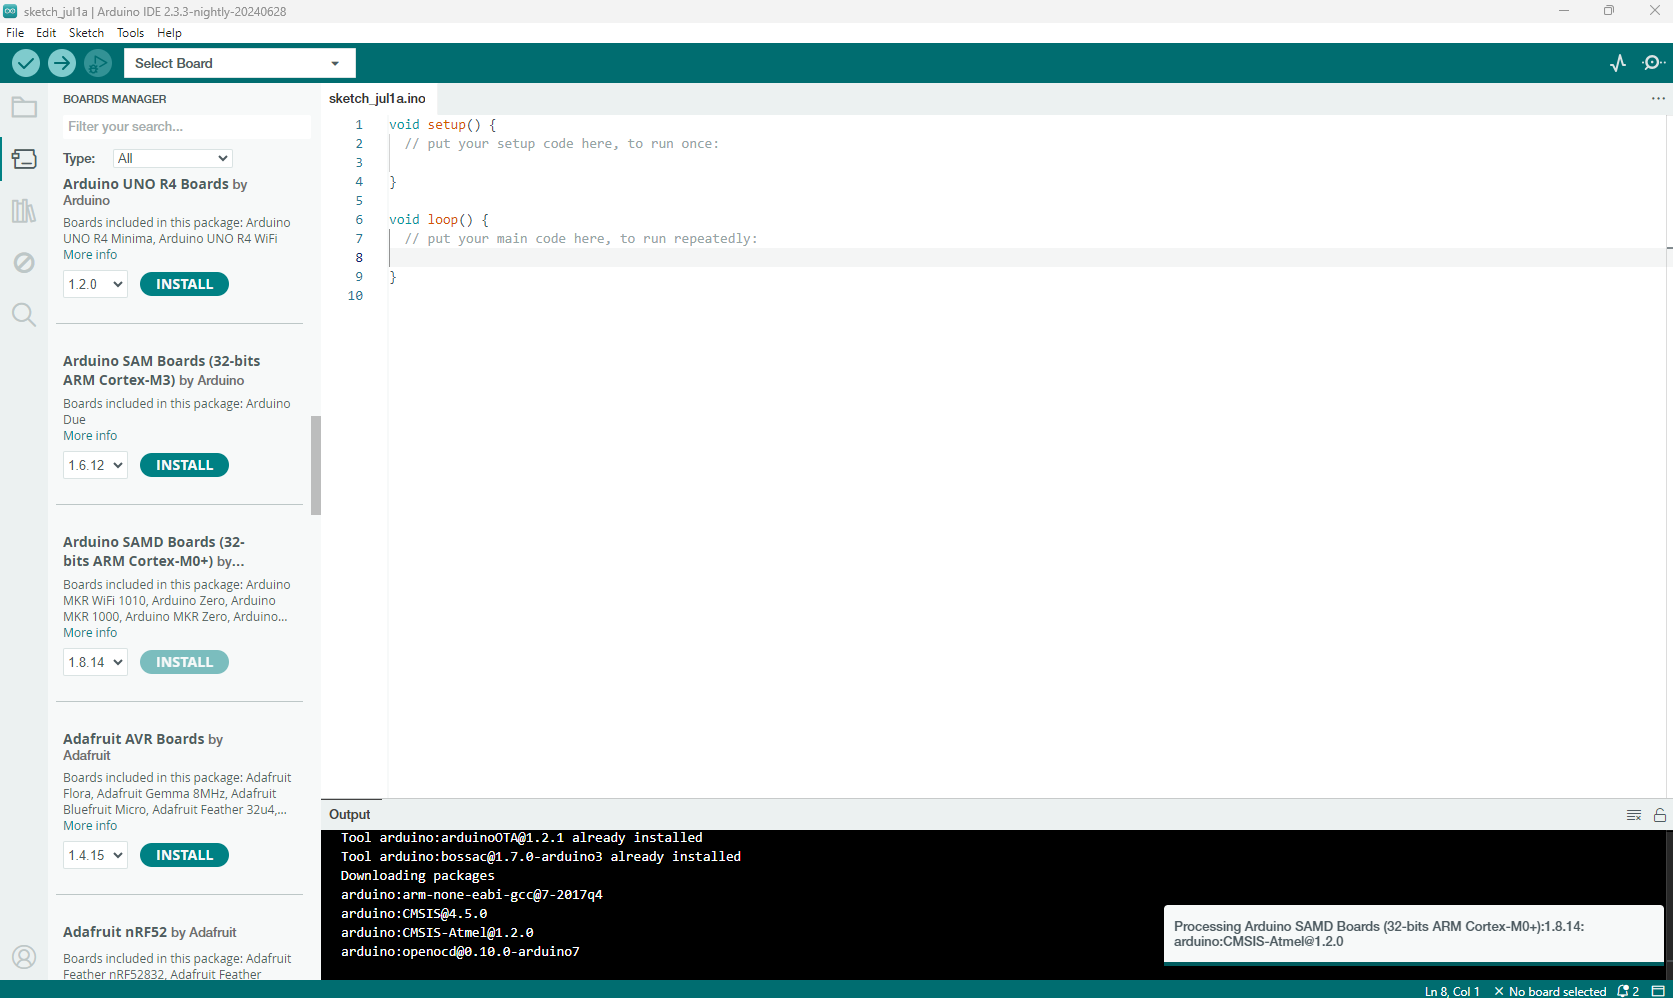The width and height of the screenshot is (1673, 998).
Task: Open the user account profile icon
Action: [x=24, y=957]
